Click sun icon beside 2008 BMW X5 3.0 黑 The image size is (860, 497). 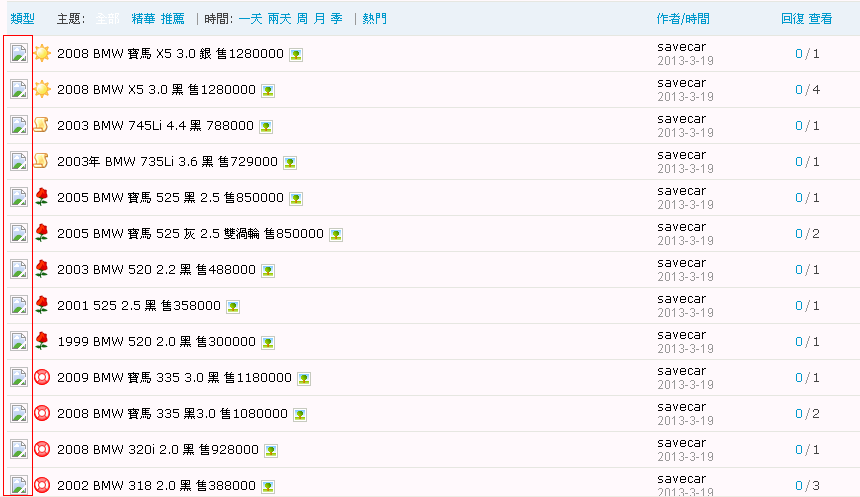42,89
